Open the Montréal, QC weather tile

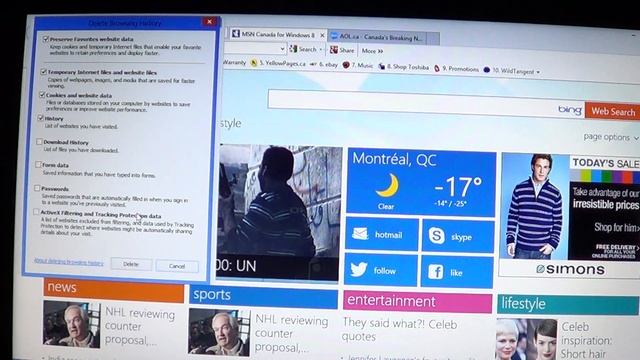(421, 182)
